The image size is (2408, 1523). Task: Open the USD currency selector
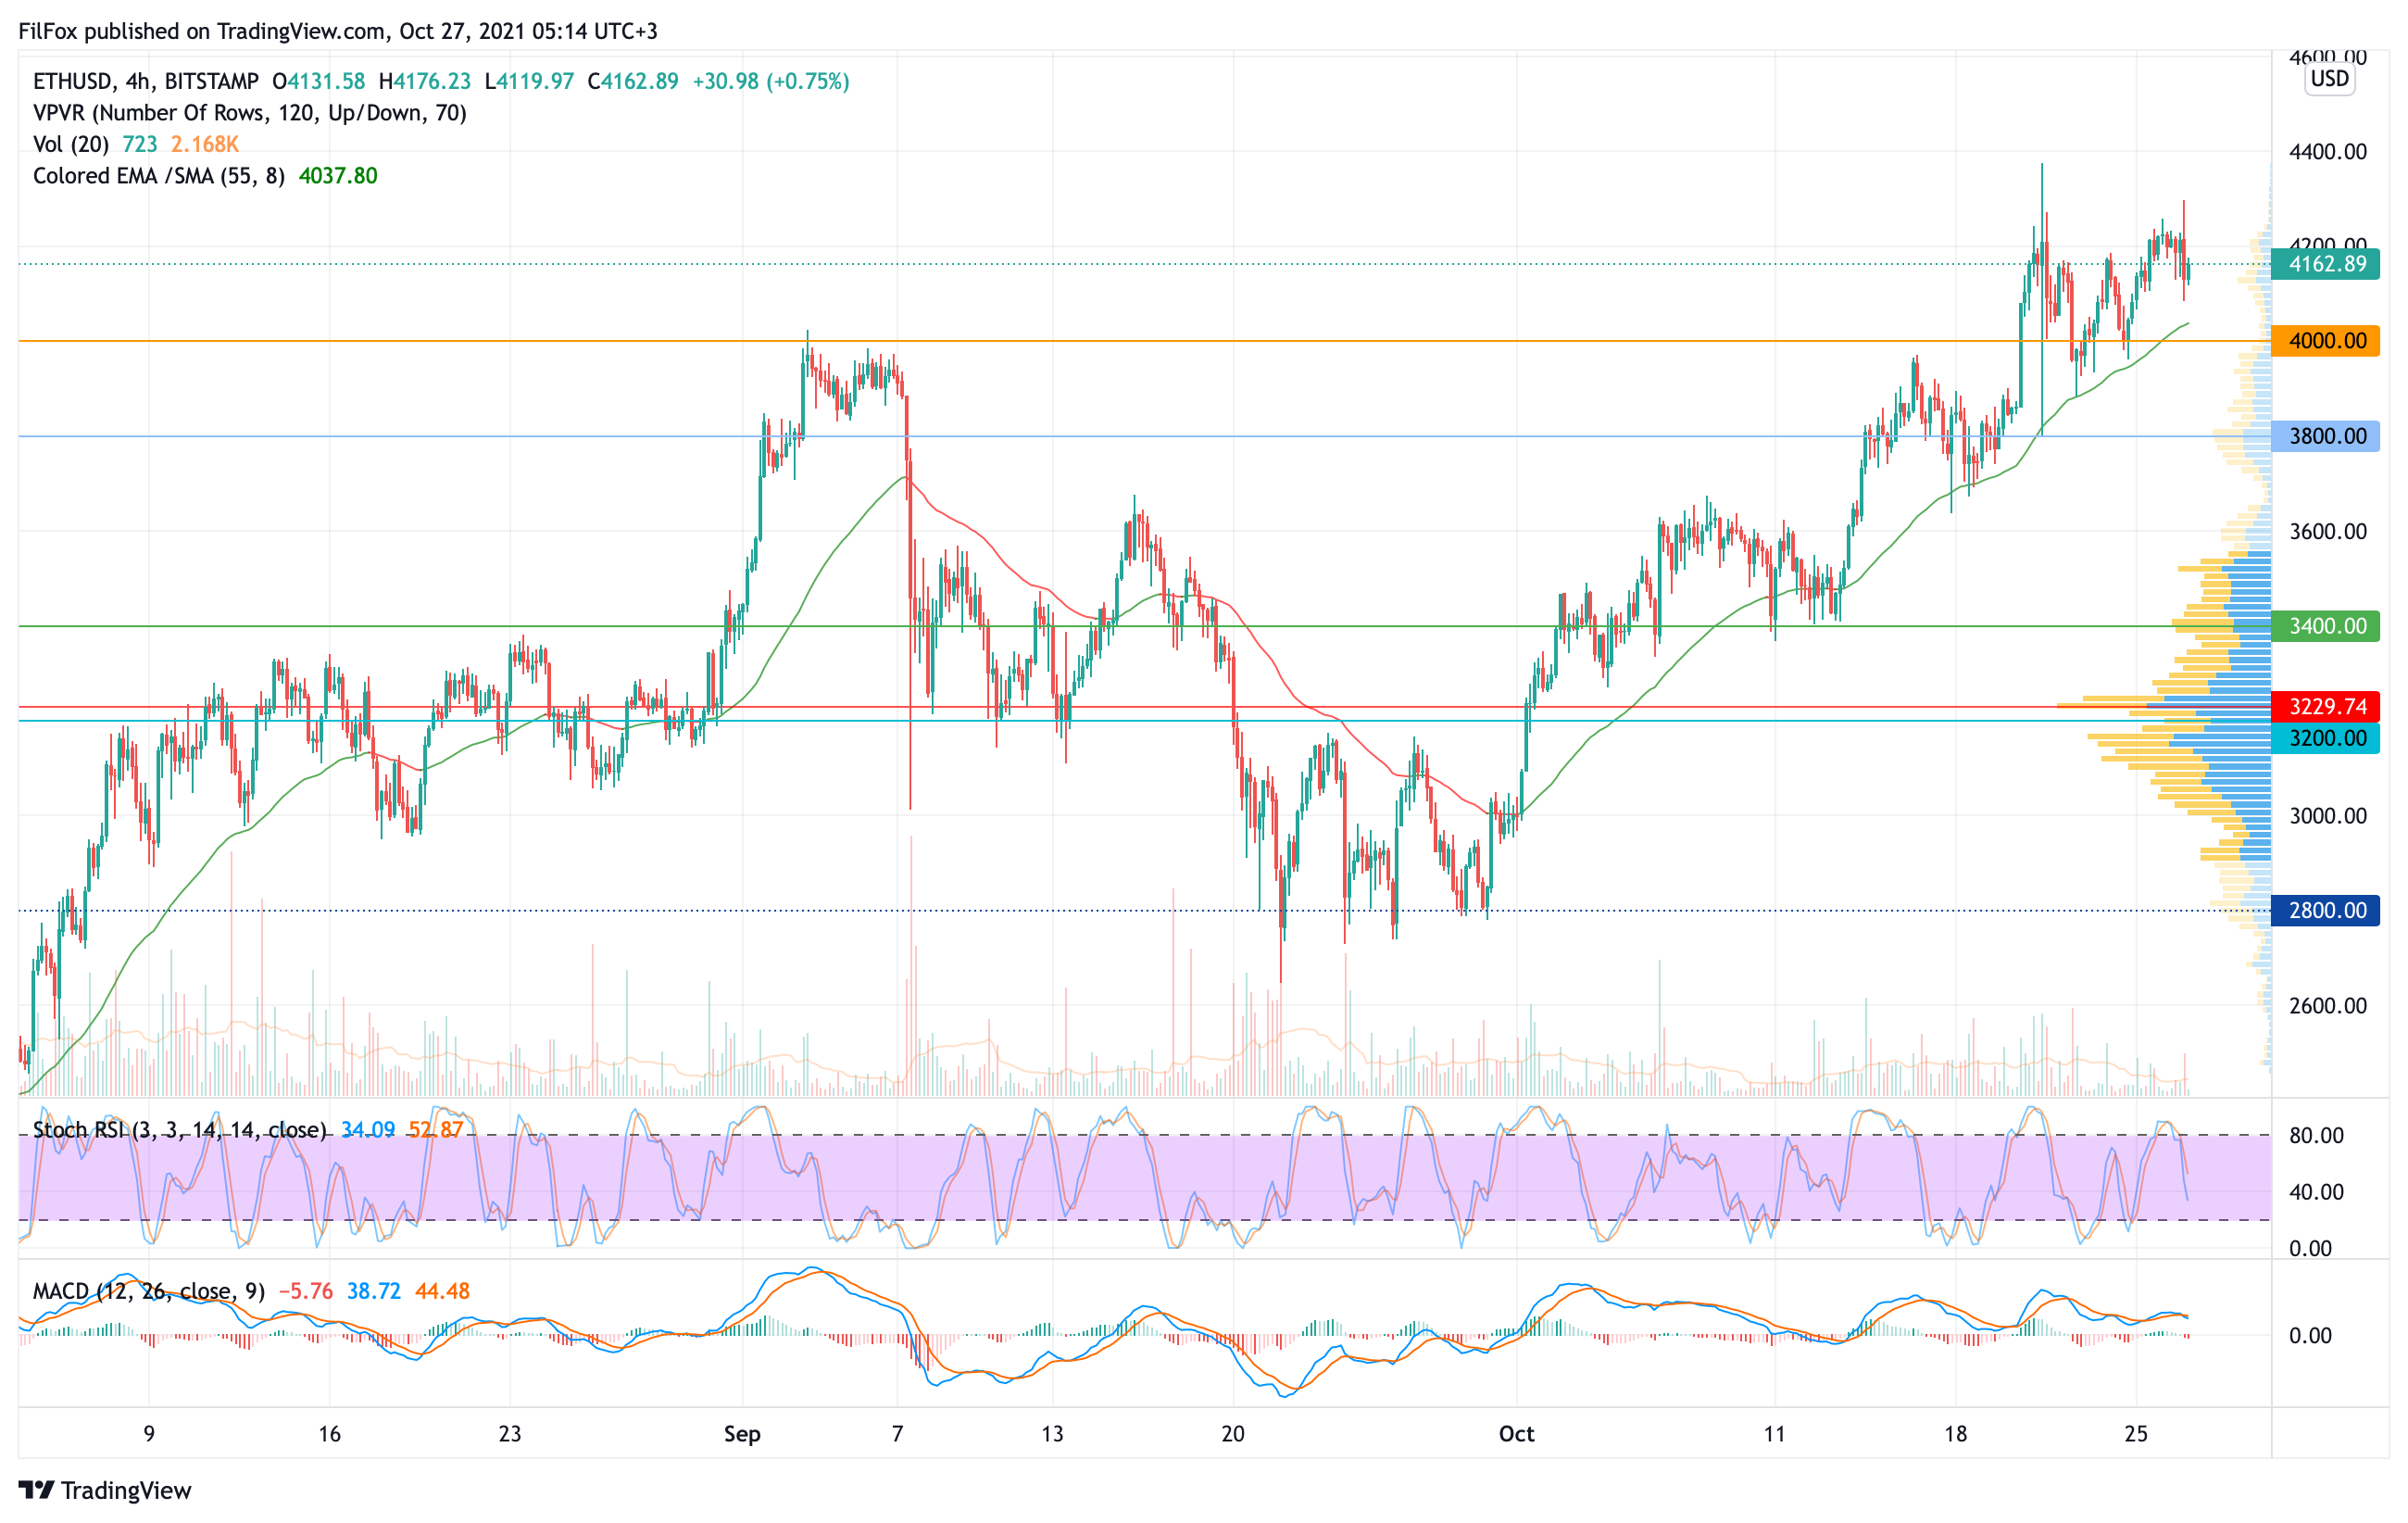[2329, 79]
